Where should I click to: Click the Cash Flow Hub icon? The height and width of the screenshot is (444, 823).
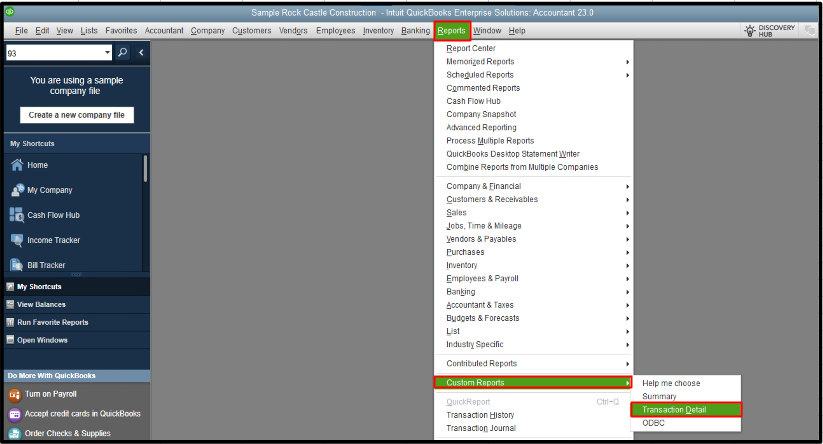point(17,215)
